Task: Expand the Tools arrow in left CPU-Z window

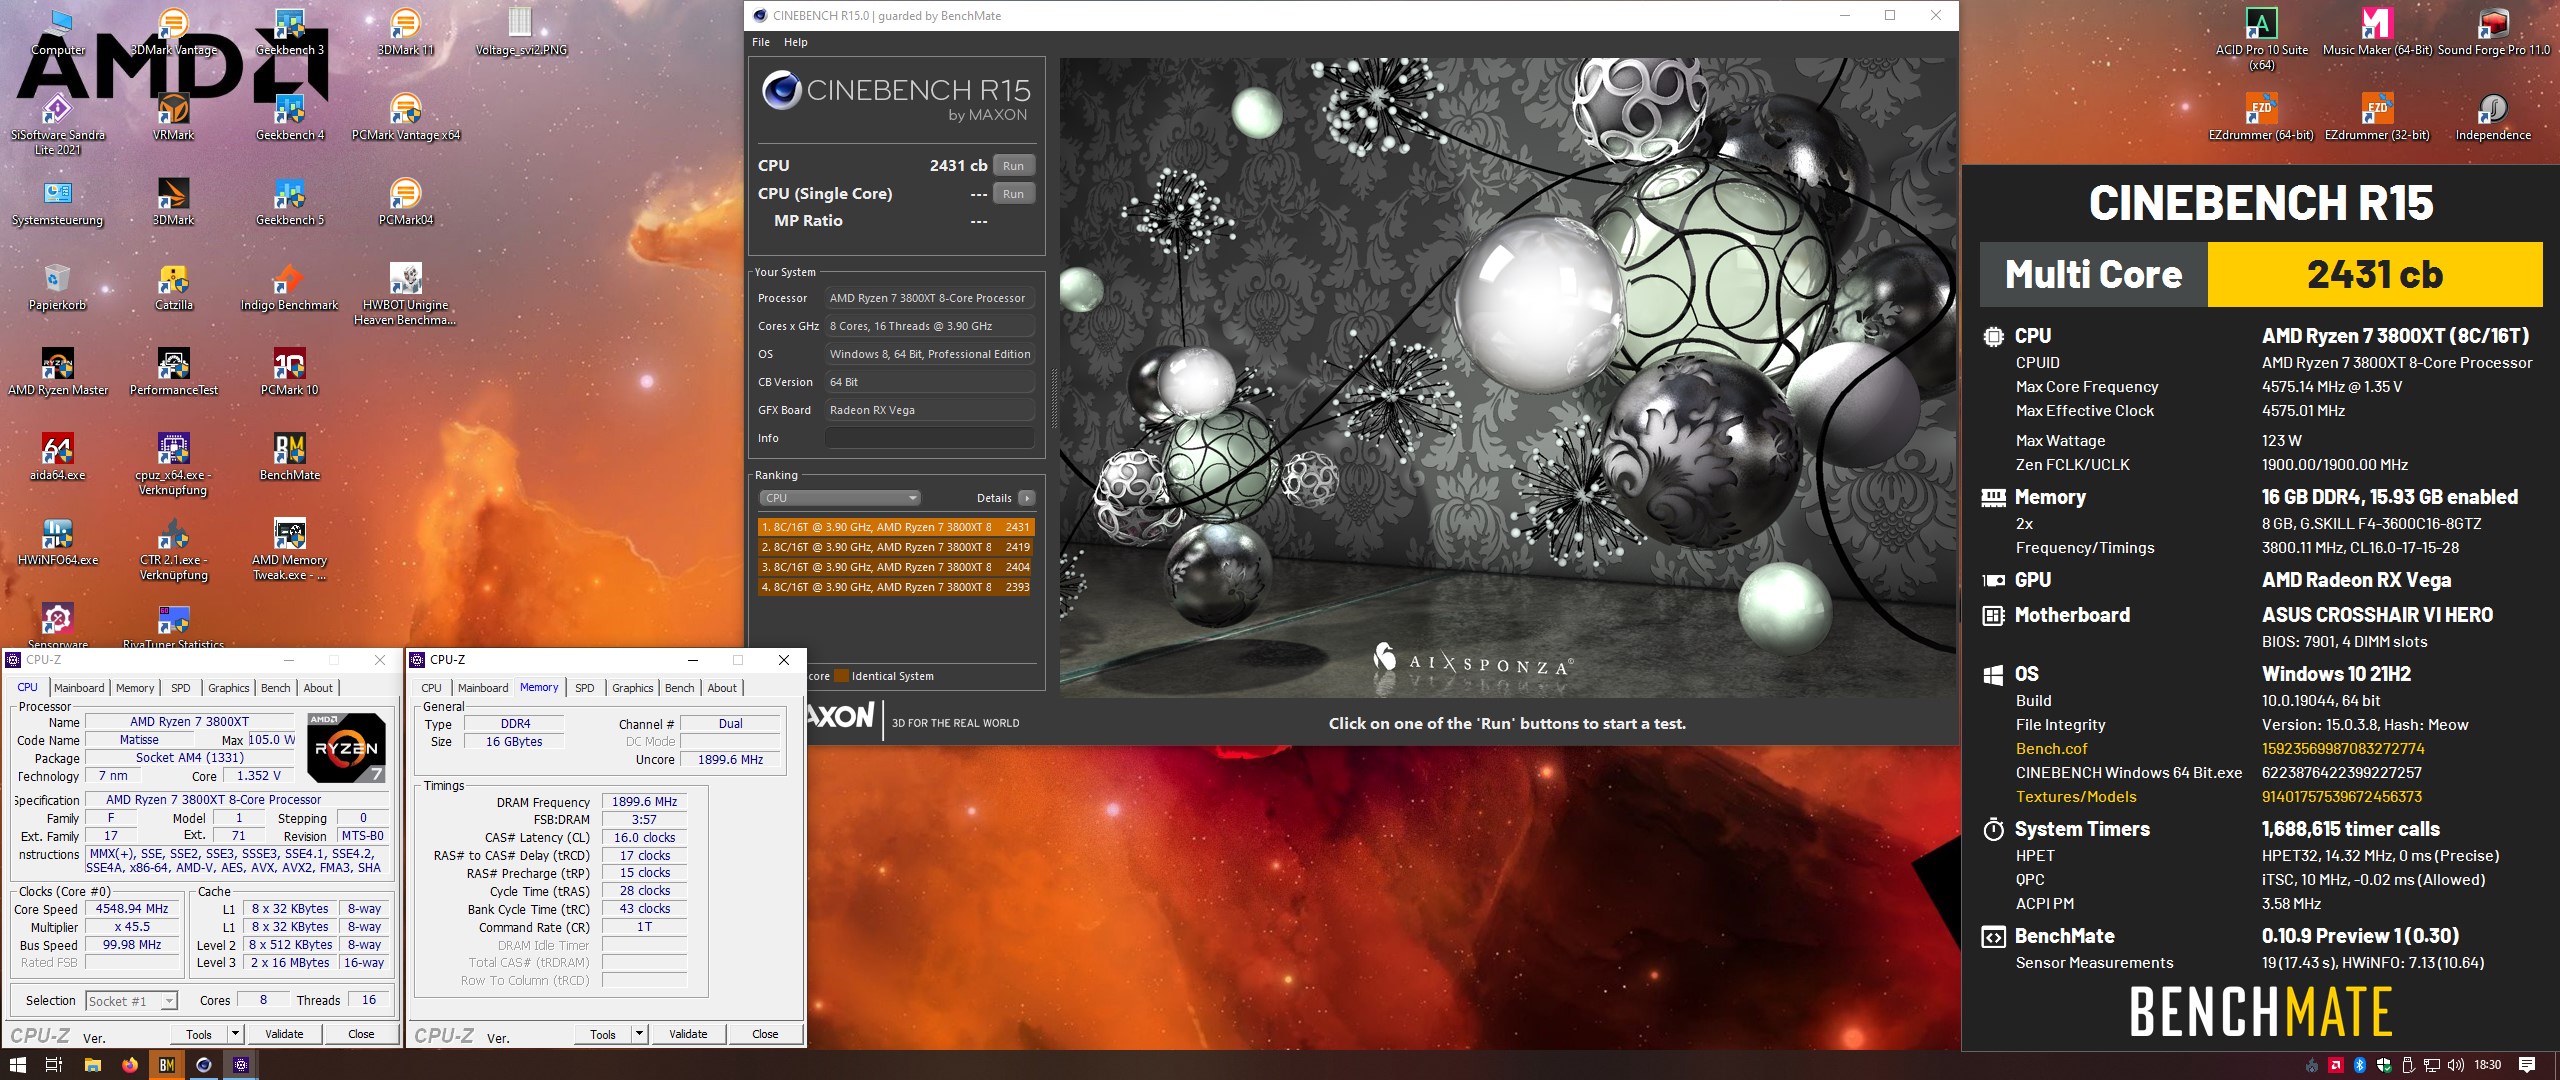Action: [x=236, y=1034]
